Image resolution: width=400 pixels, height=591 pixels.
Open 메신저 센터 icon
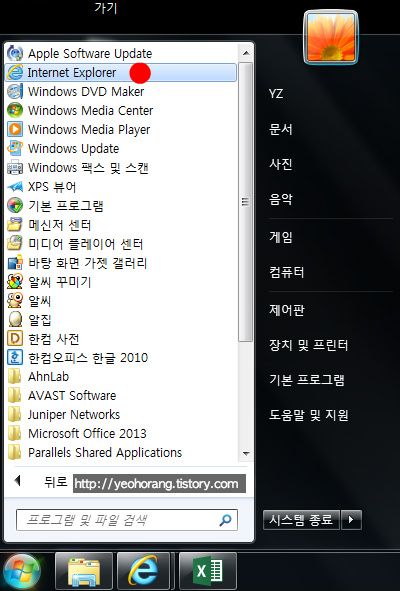click(x=15, y=225)
